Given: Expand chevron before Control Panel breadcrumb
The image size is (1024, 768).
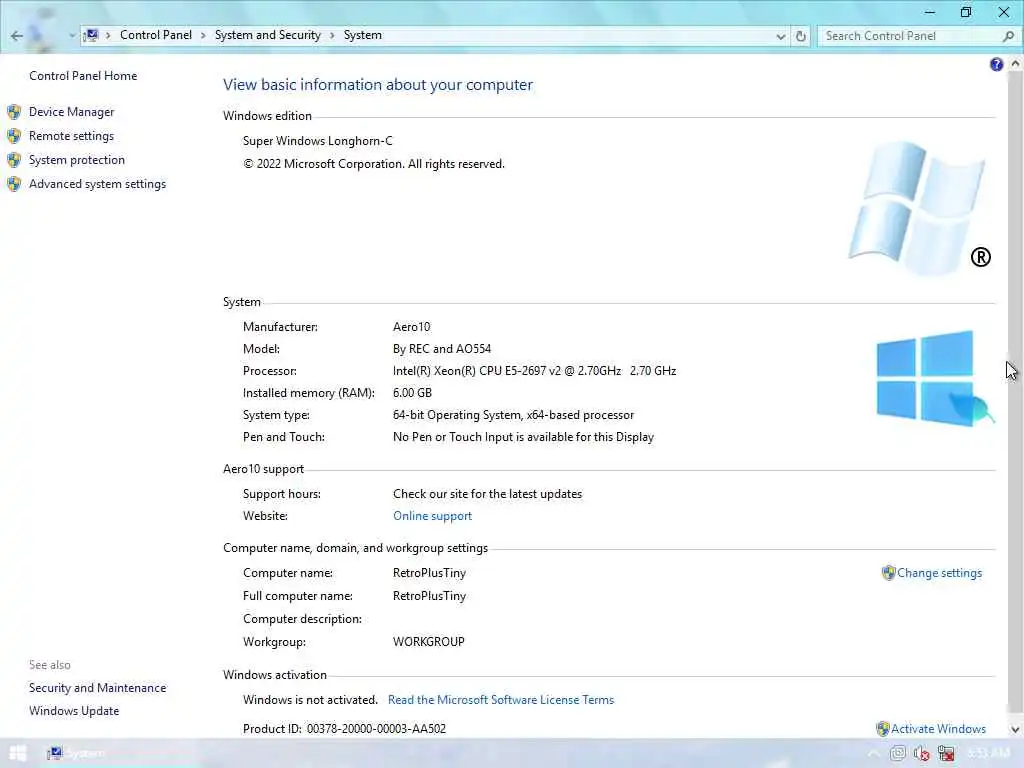Looking at the screenshot, I should (x=108, y=35).
